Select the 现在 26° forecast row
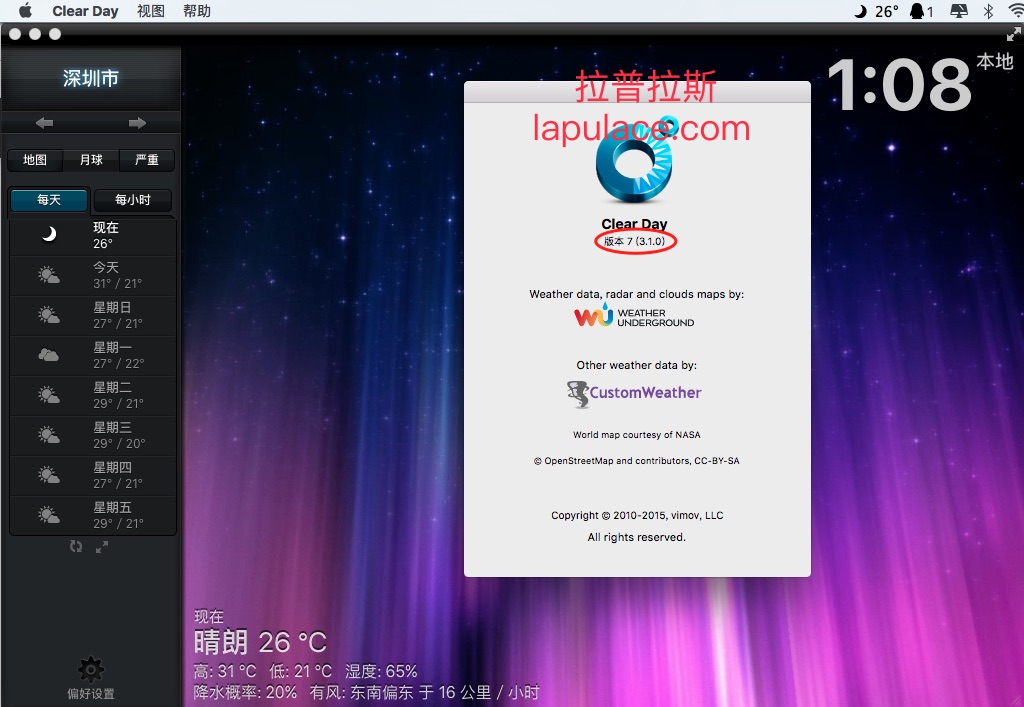 pos(93,236)
